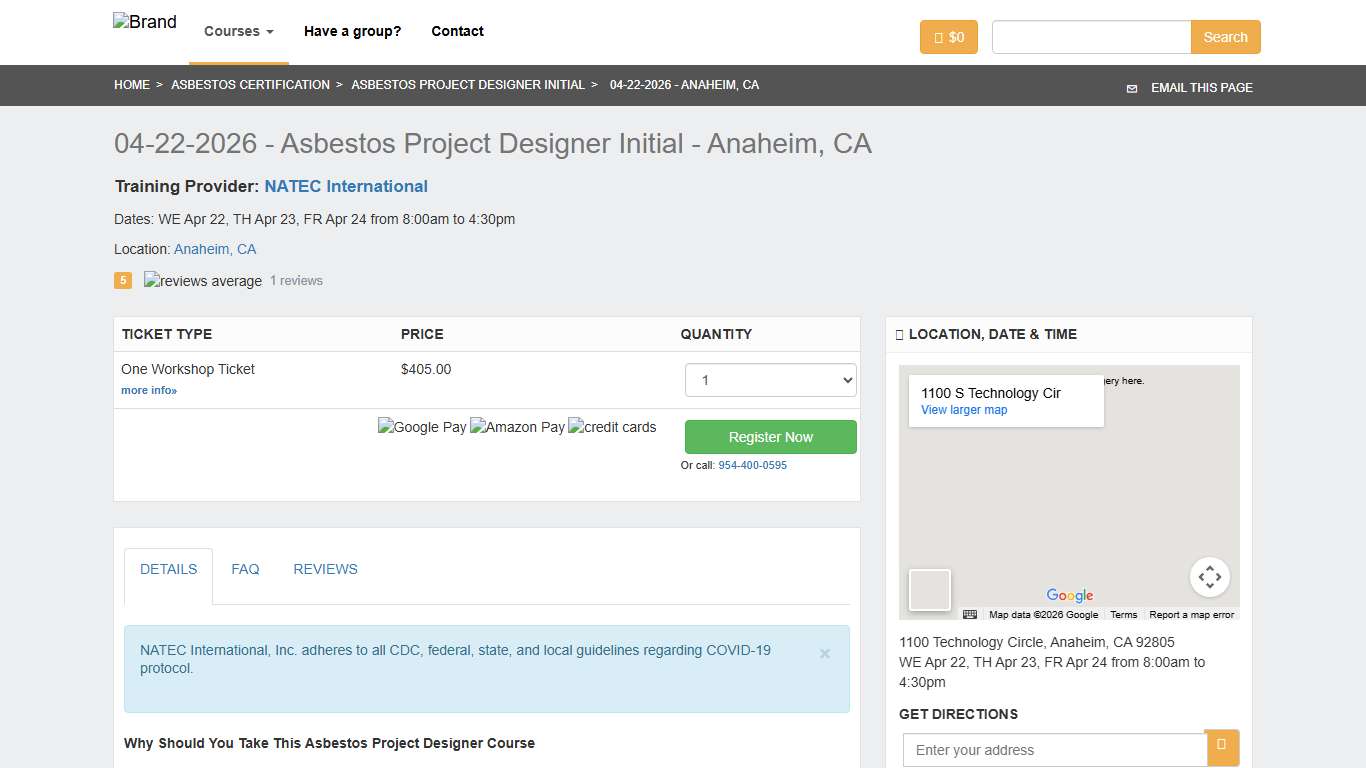Screen dimensions: 1366x768
Task: Dismiss the COVID-19 protocol notice
Action: (x=824, y=654)
